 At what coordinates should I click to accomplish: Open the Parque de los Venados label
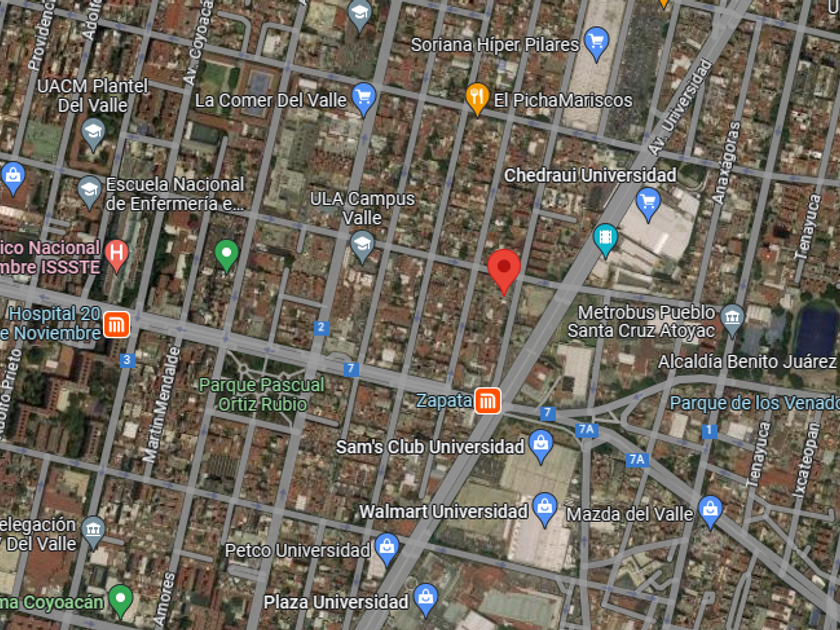point(754,403)
